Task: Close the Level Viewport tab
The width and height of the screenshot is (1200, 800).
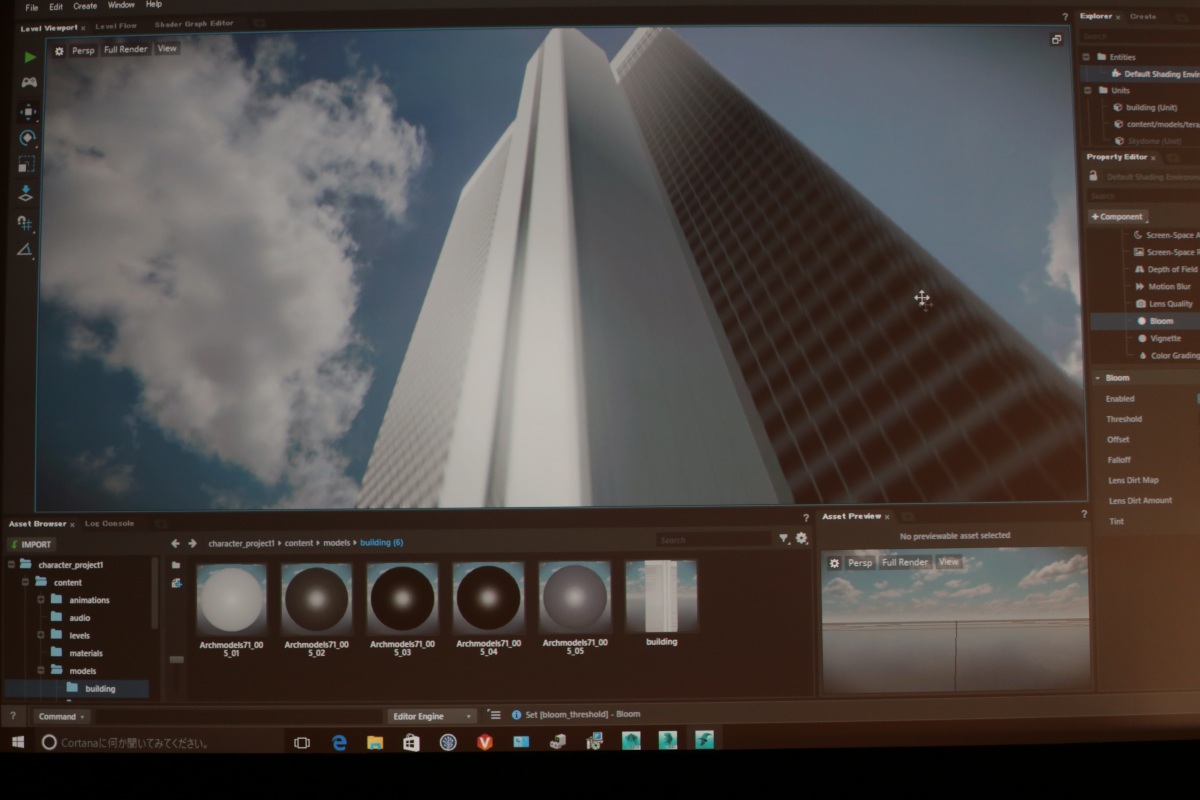Action: point(83,28)
